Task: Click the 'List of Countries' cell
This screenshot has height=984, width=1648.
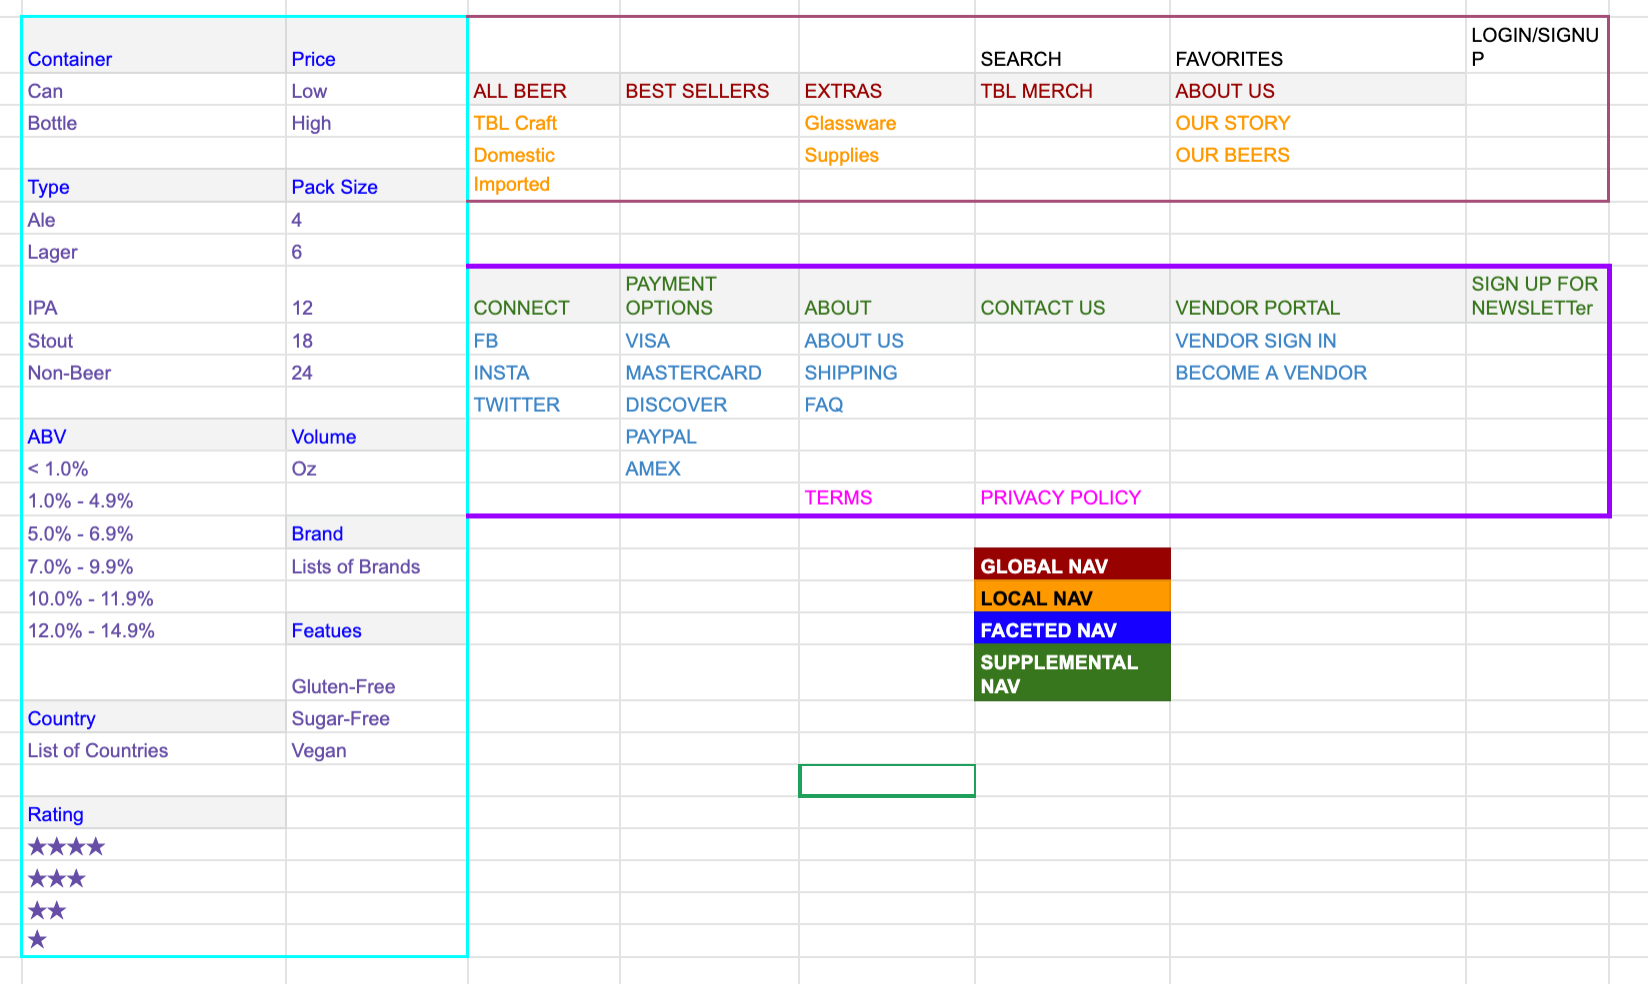Action: [154, 750]
